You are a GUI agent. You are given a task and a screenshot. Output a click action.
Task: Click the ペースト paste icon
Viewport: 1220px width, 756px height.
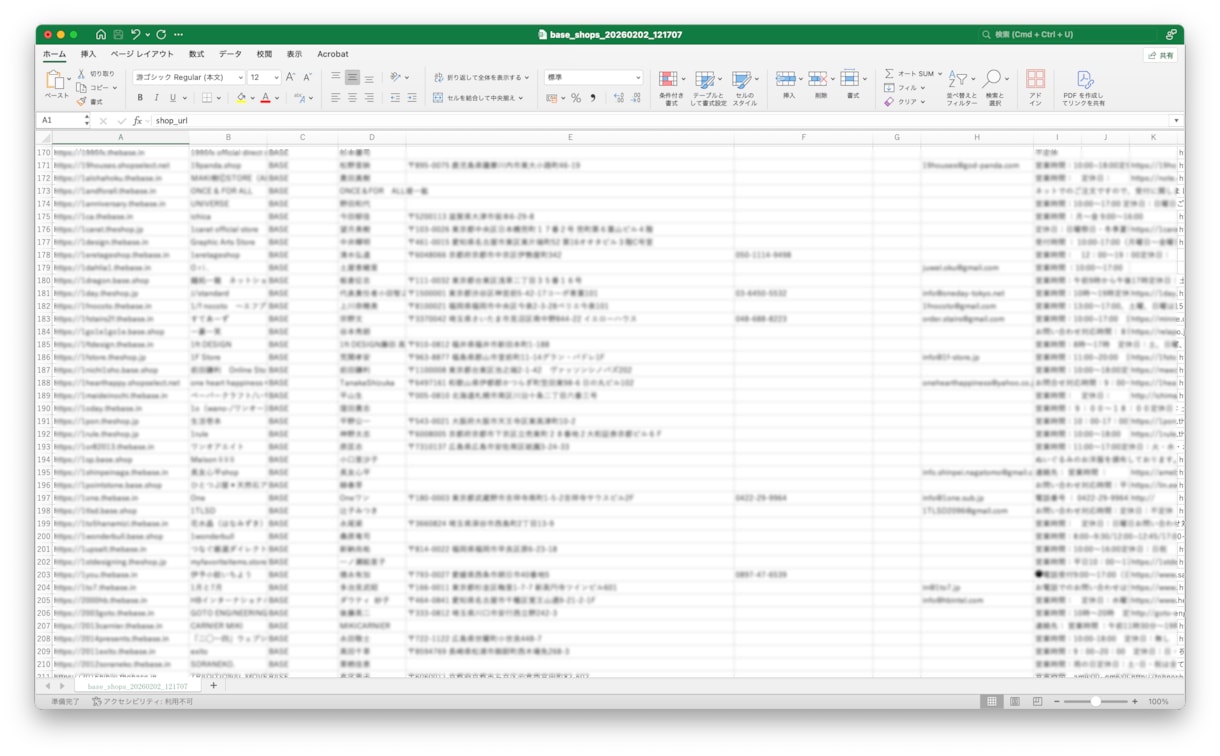point(54,80)
